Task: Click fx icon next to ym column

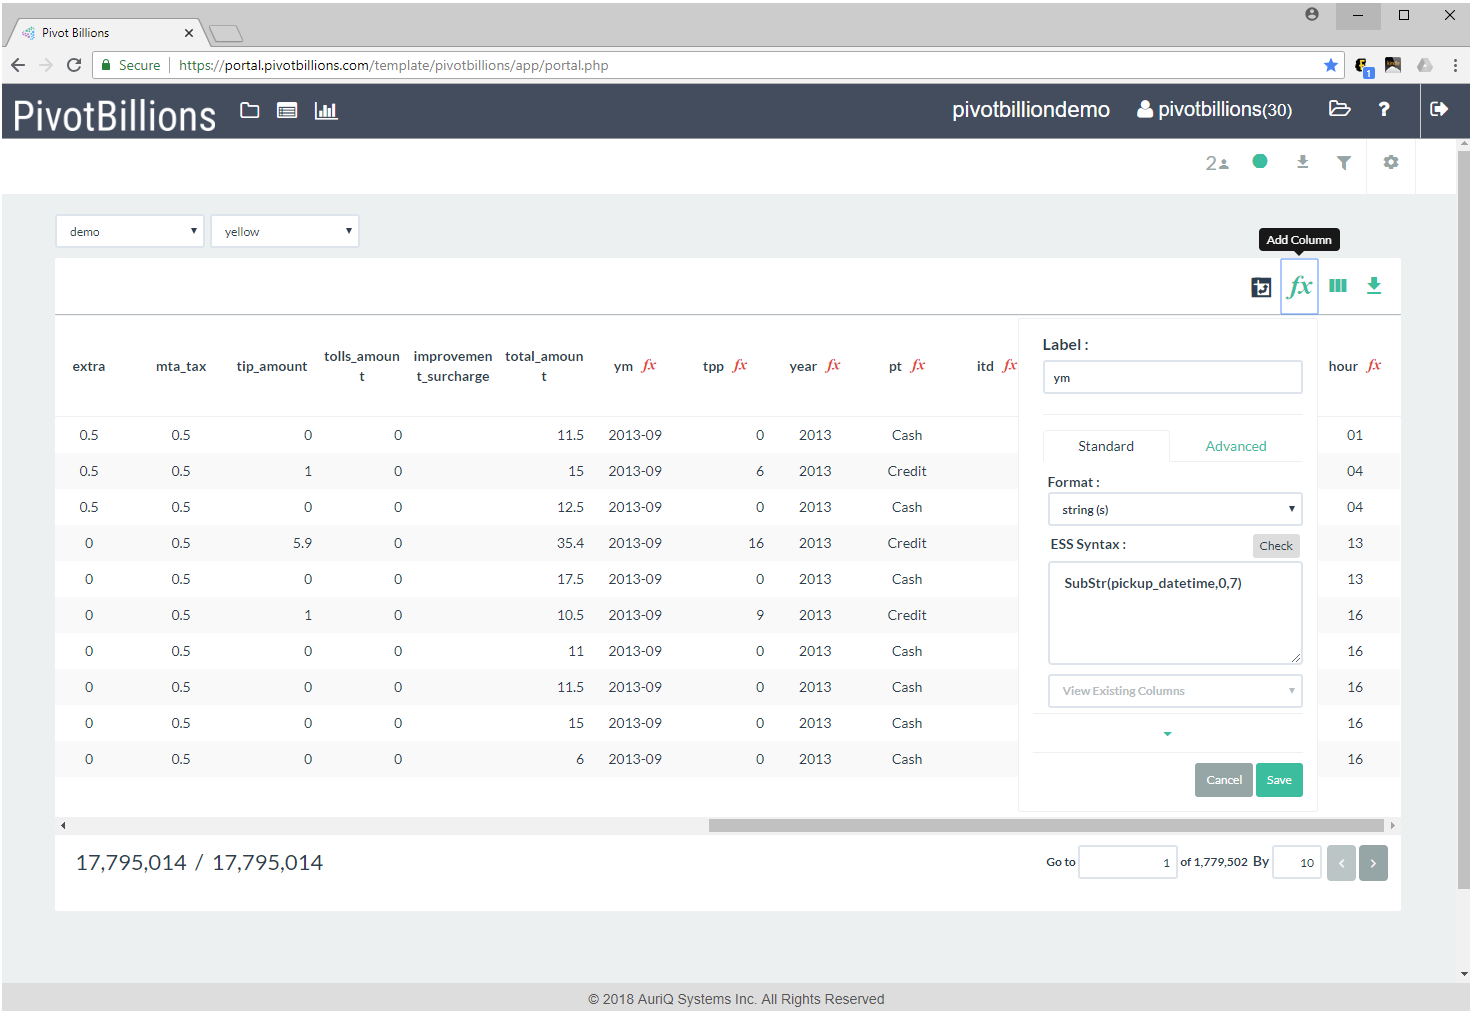Action: coord(649,366)
